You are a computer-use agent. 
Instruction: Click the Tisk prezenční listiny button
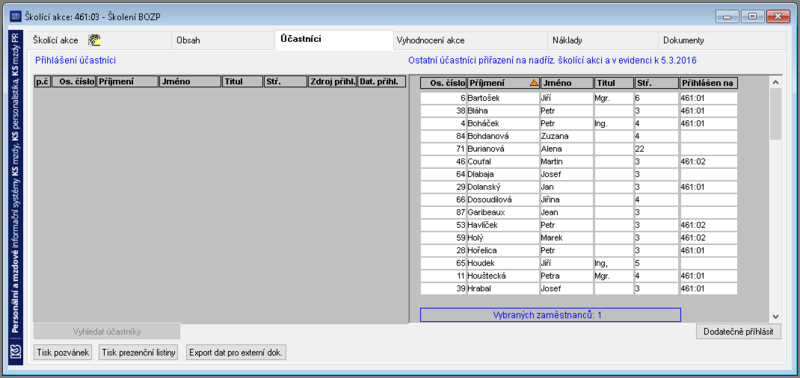(138, 352)
